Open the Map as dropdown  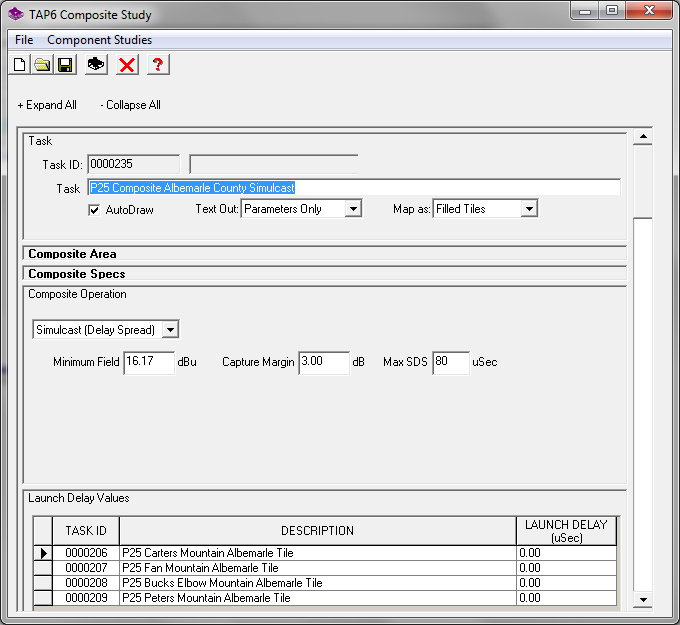(x=529, y=209)
